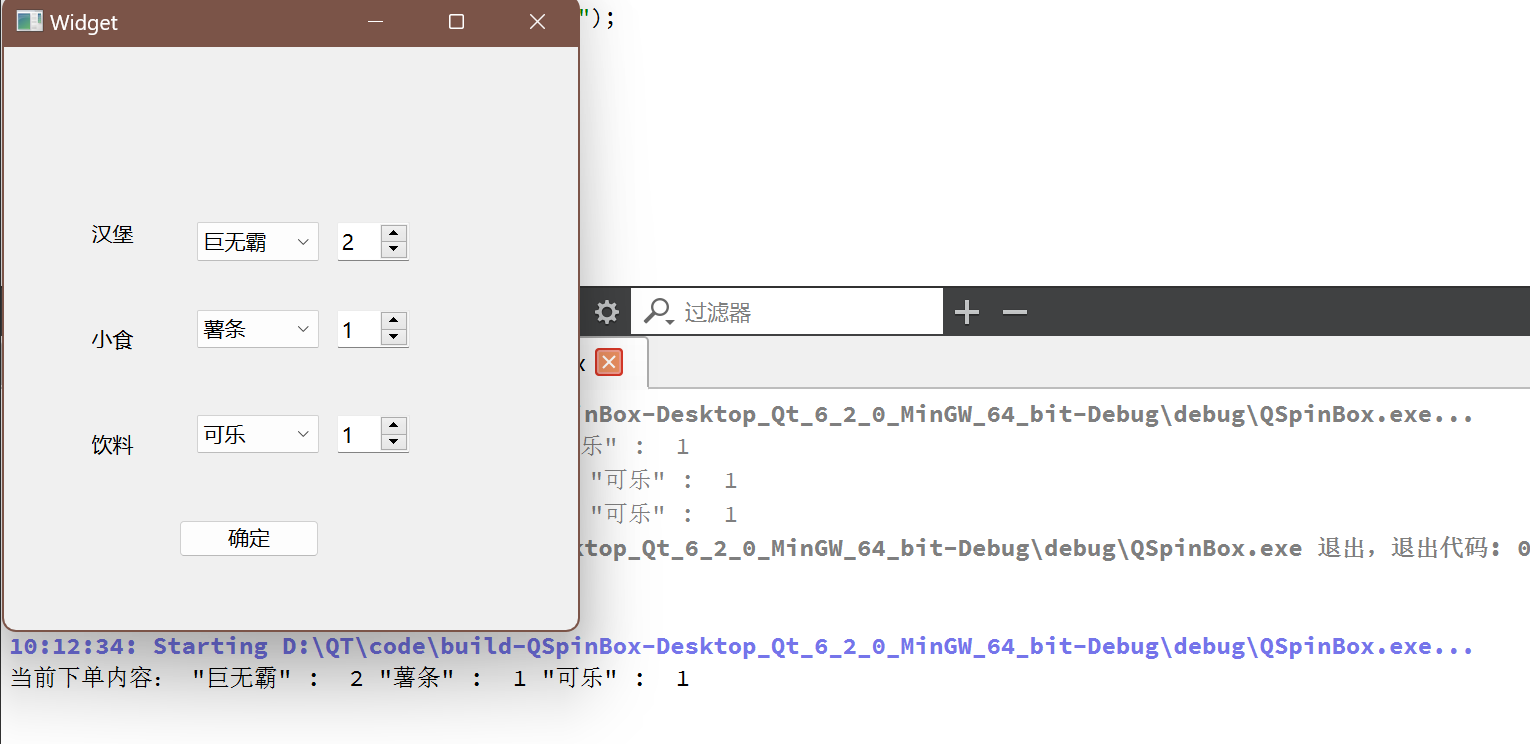Decrease the 薯条 quantity with down arrow
Viewport: 1530px width, 744px height.
(394, 337)
